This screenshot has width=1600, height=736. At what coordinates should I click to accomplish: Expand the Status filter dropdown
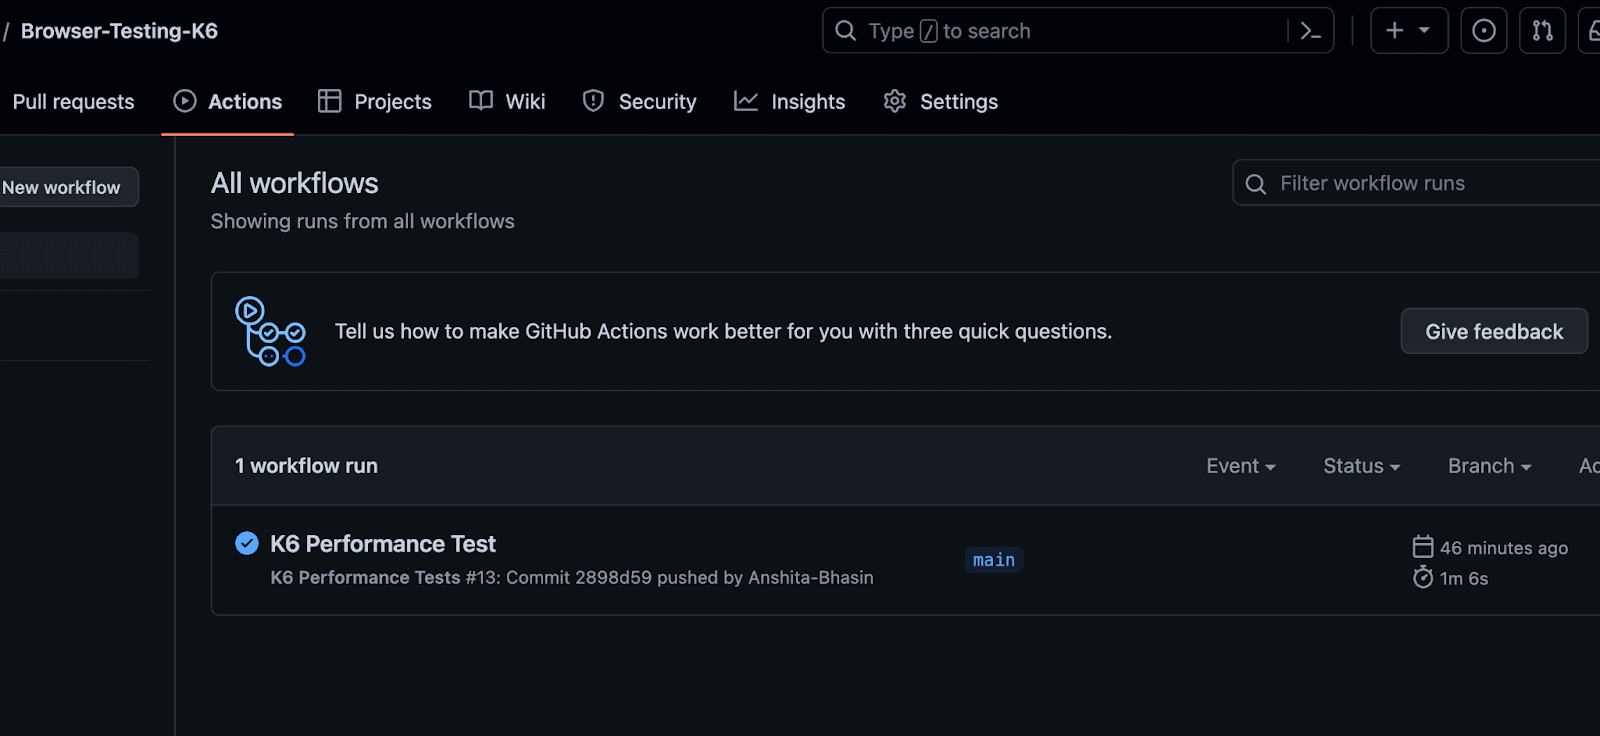click(1362, 466)
